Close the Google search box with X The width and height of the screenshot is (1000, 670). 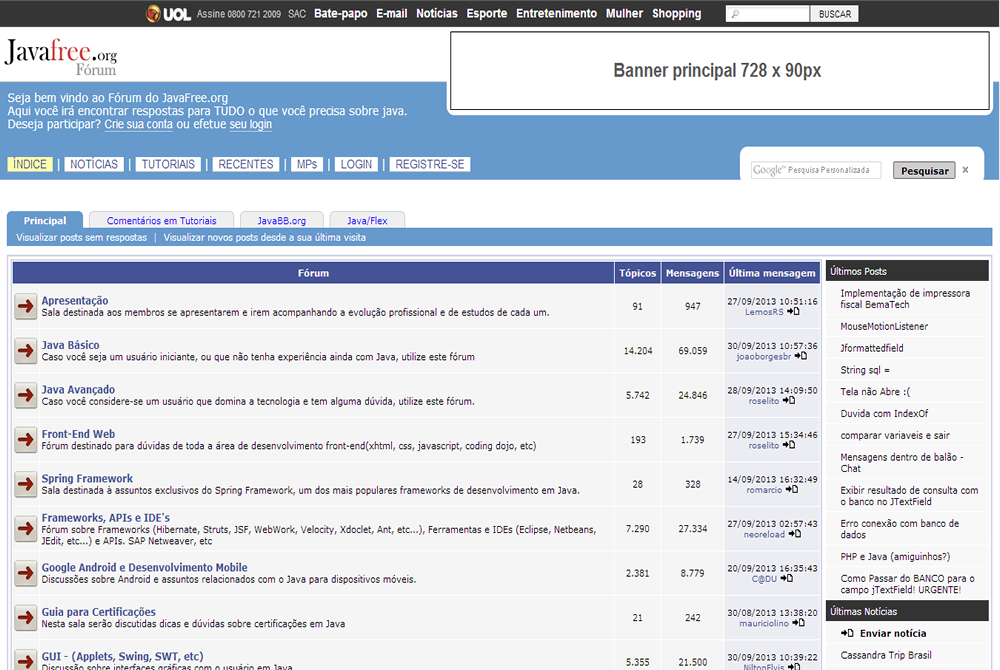[x=966, y=170]
